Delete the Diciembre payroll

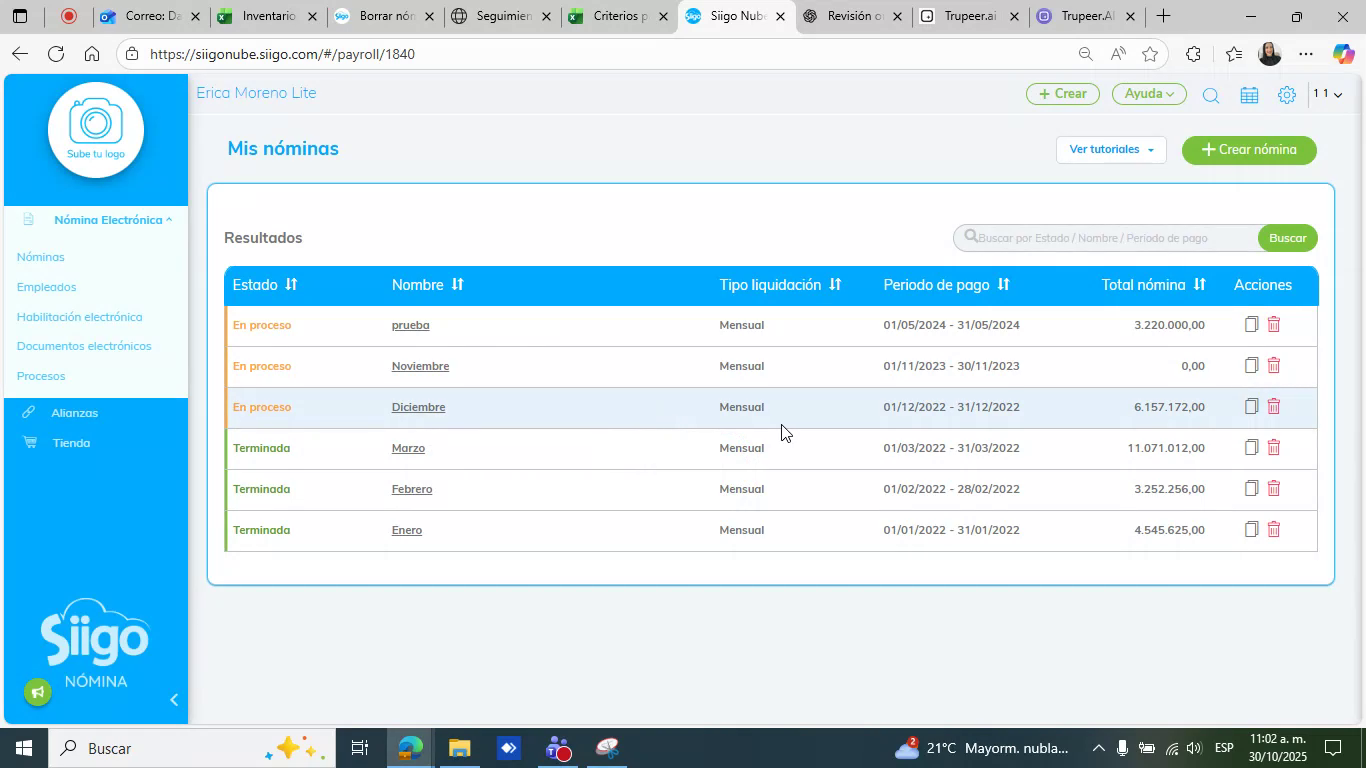pyautogui.click(x=1274, y=406)
